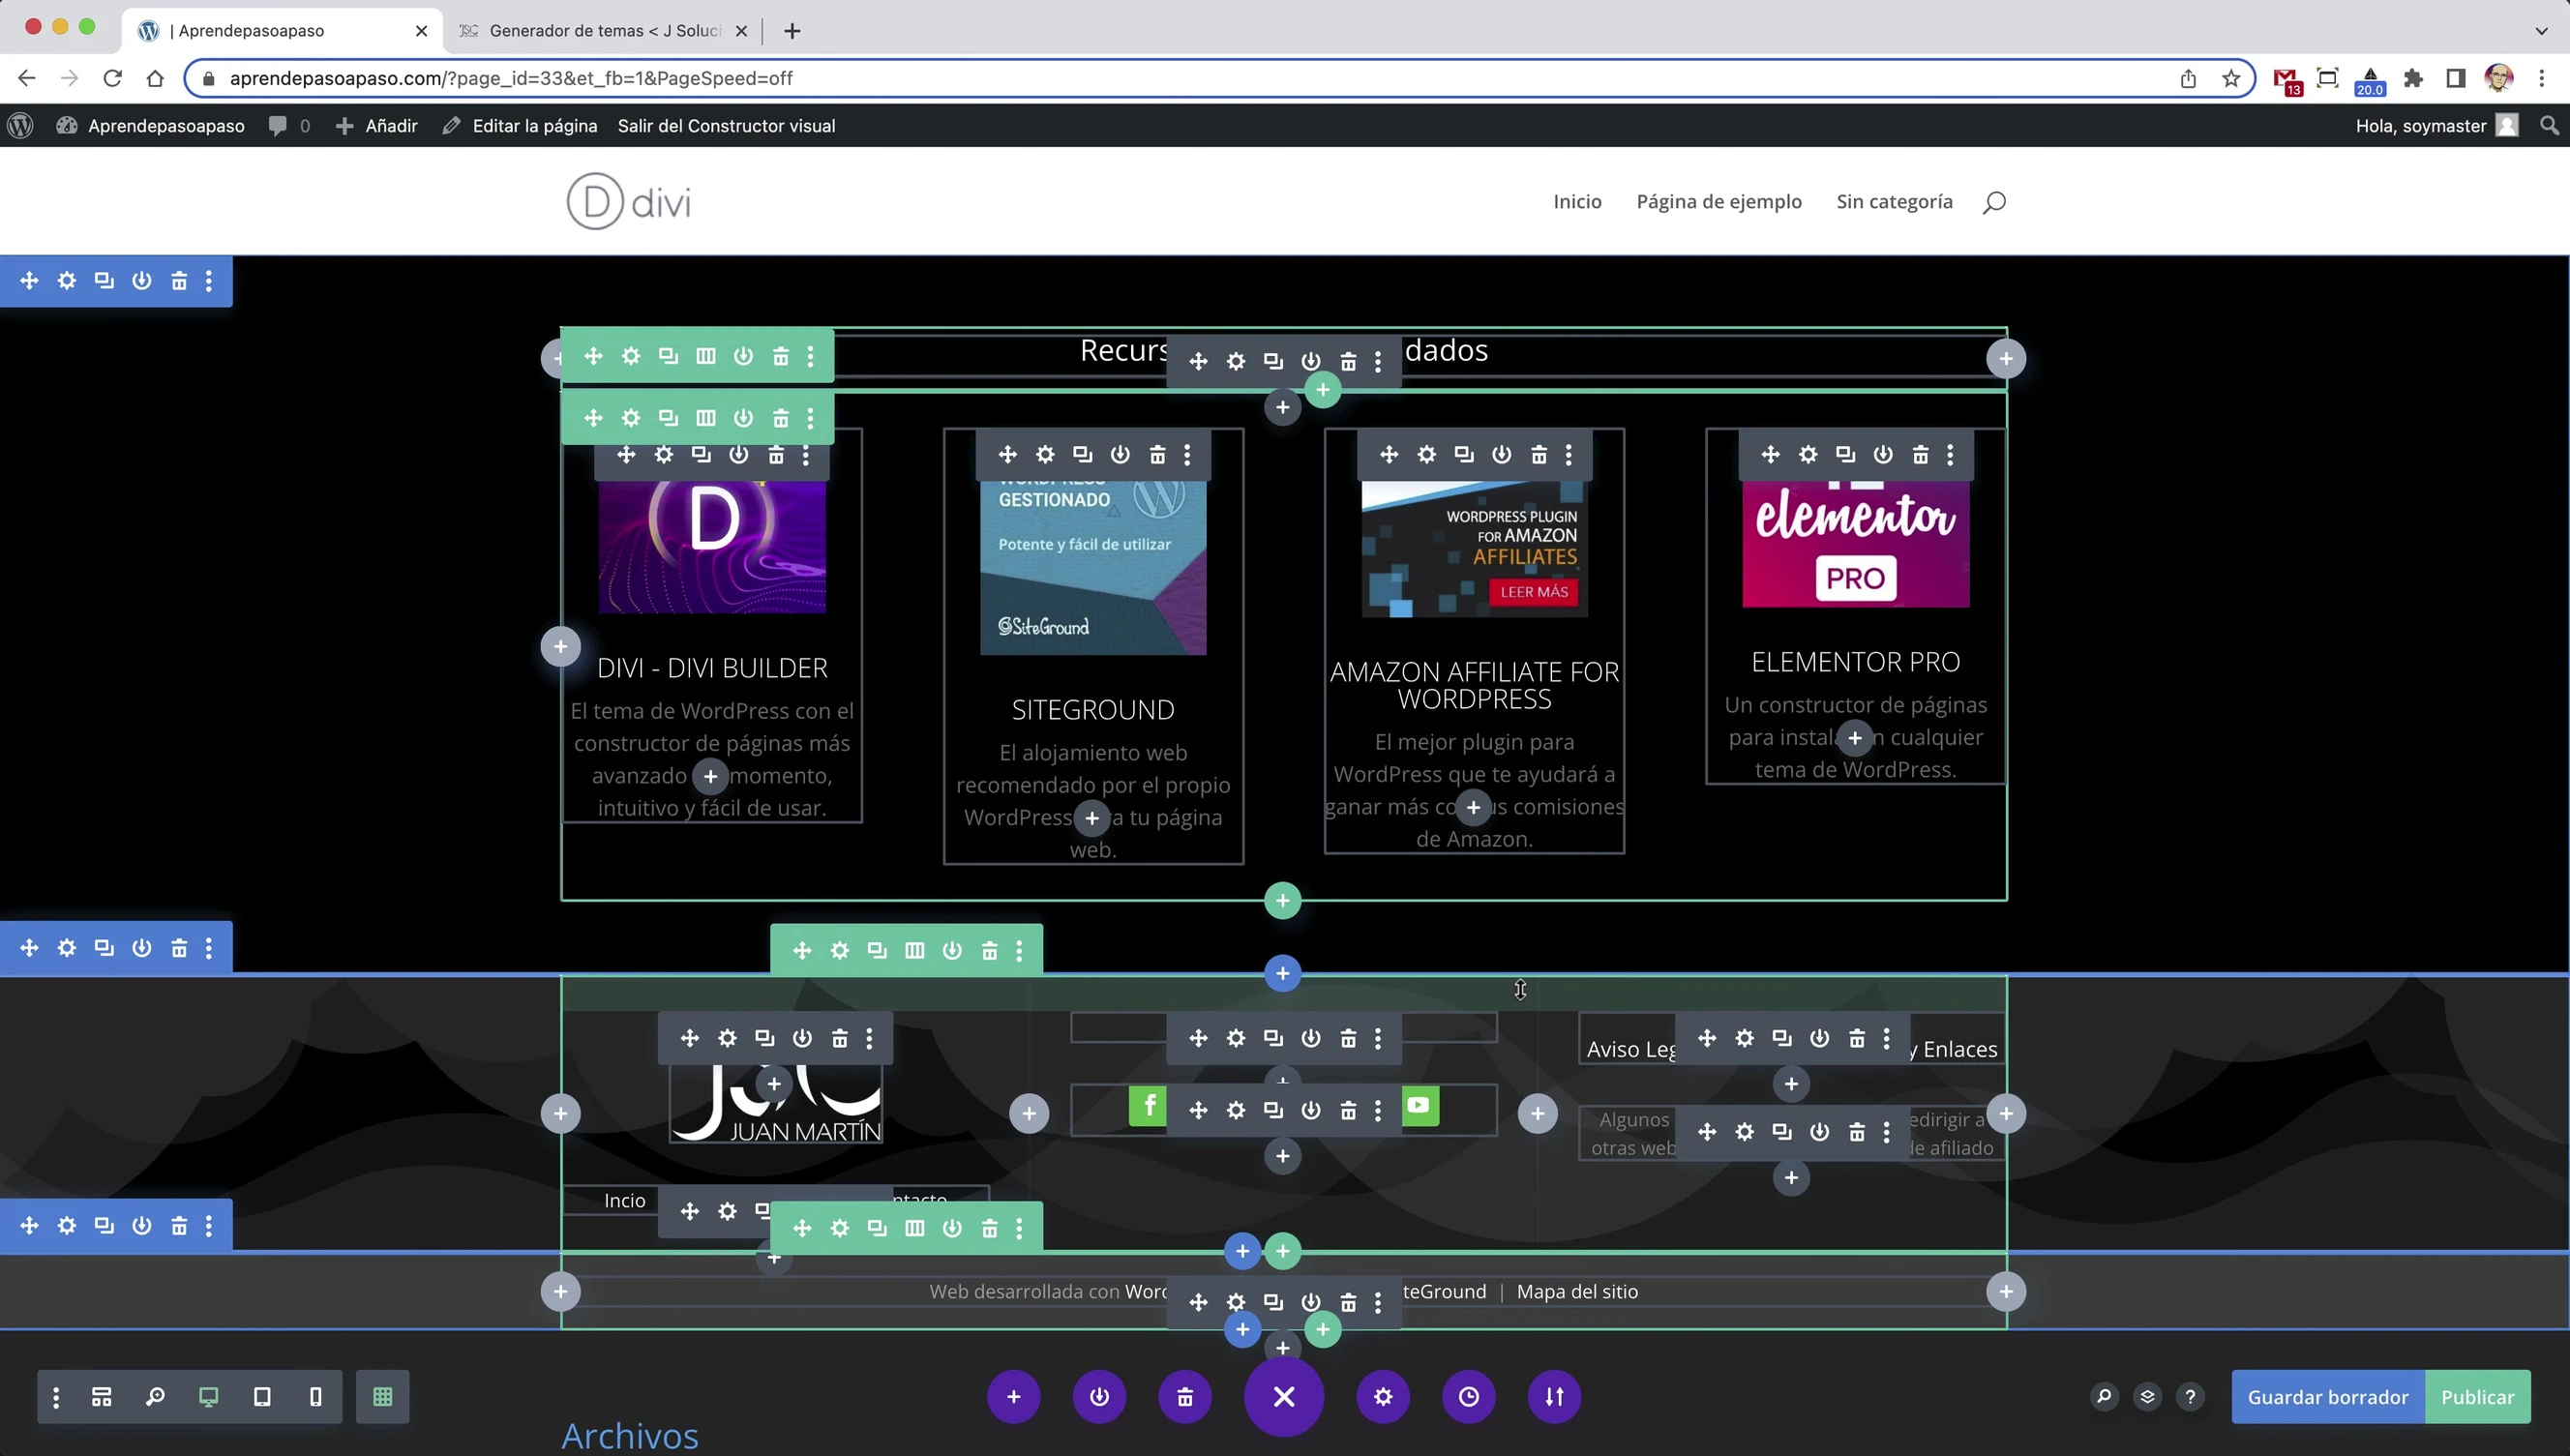Delete the Amazon Affiliate blurb module

(x=1540, y=455)
